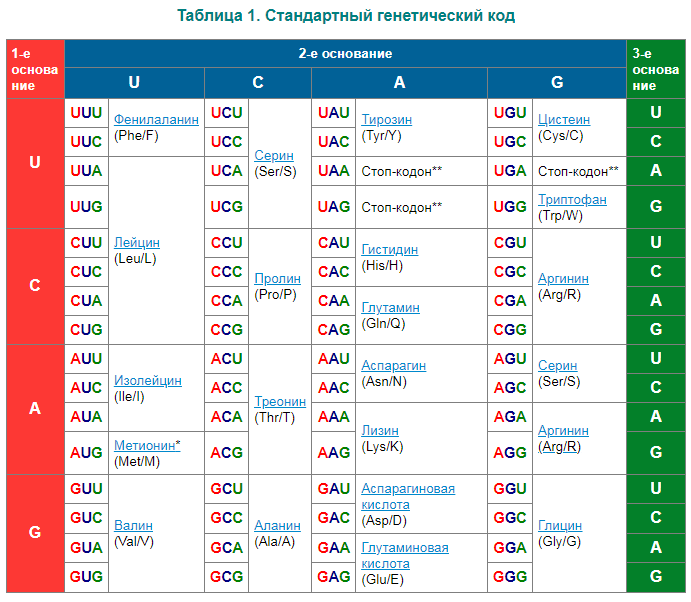This screenshot has height=602, width=691.
Task: Follow the Лизин link
Action: click(x=380, y=430)
